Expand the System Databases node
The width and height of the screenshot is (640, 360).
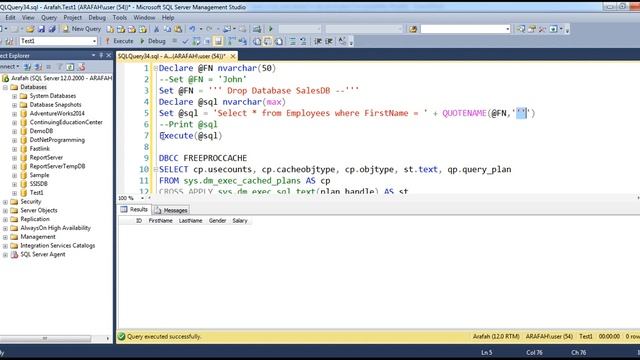[x=14, y=96]
